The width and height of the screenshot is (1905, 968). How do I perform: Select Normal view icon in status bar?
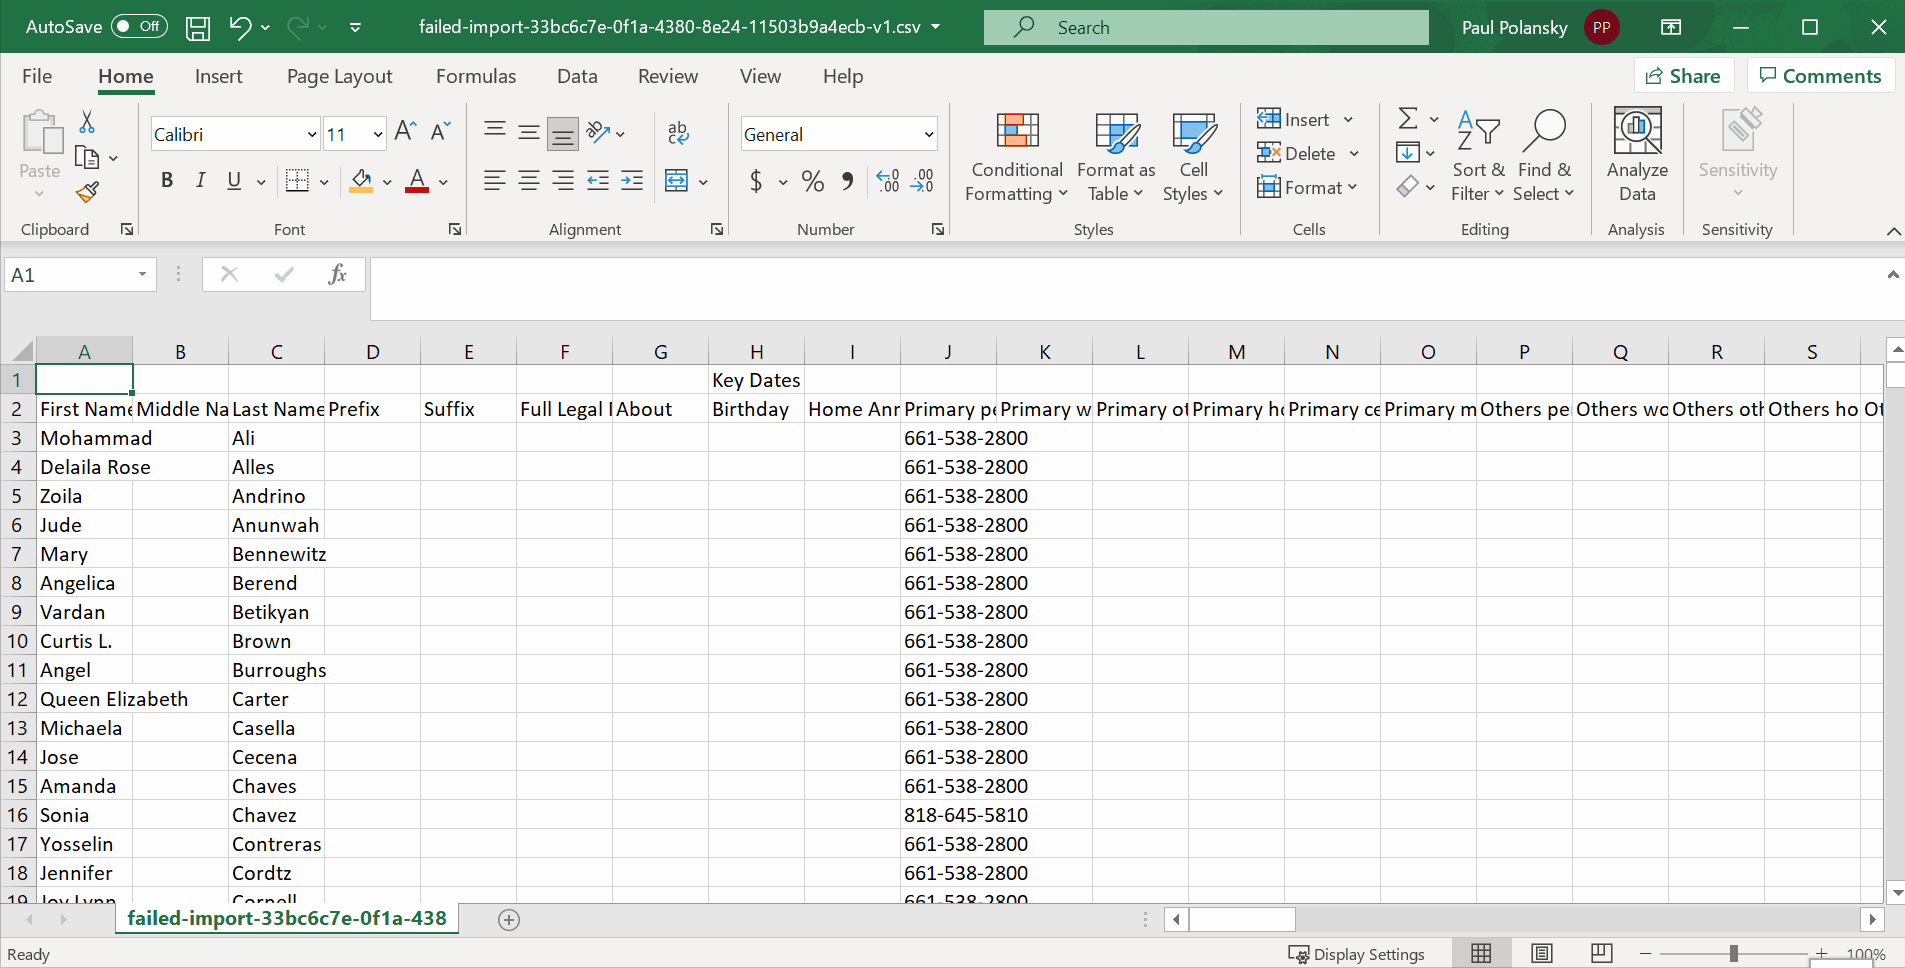[x=1482, y=954]
